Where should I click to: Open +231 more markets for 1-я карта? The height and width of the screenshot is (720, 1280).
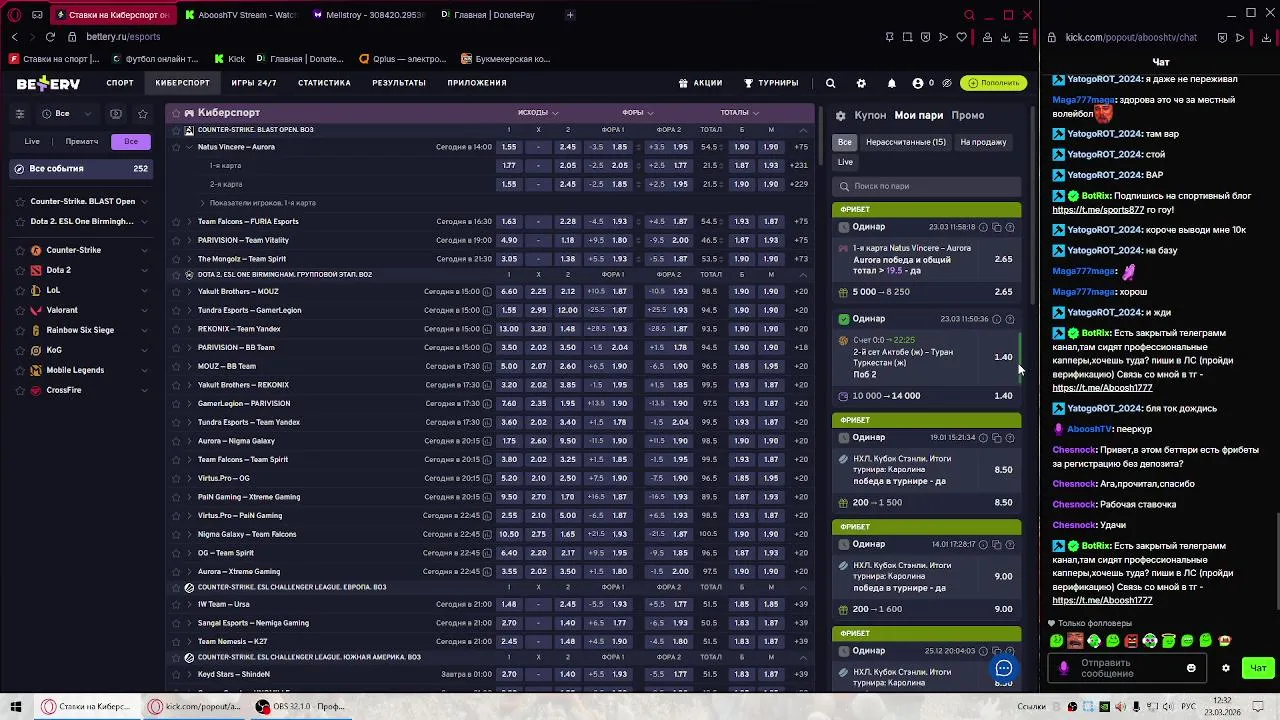click(x=799, y=166)
